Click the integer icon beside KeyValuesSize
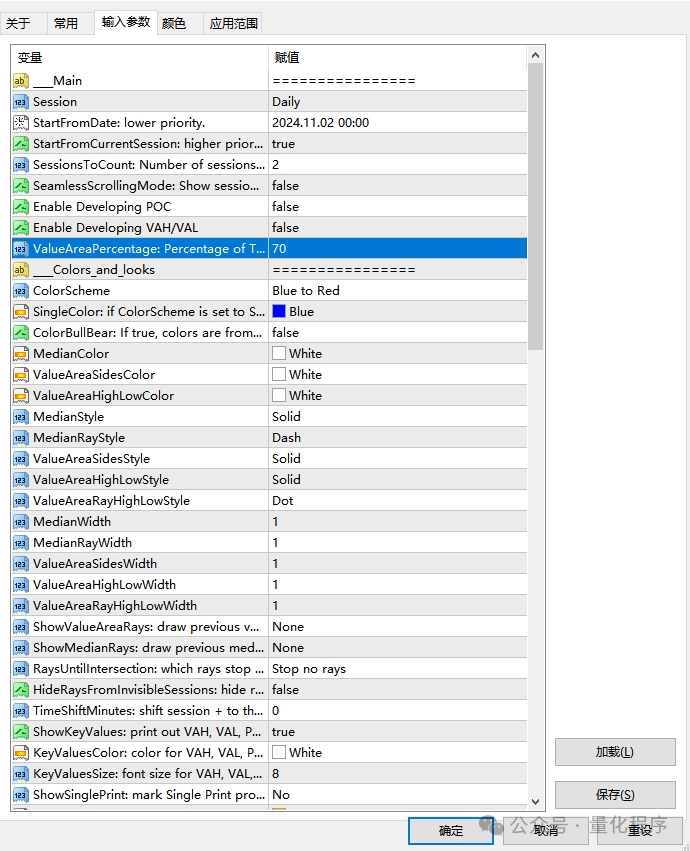Screen dimensions: 690x851 [x=21, y=774]
